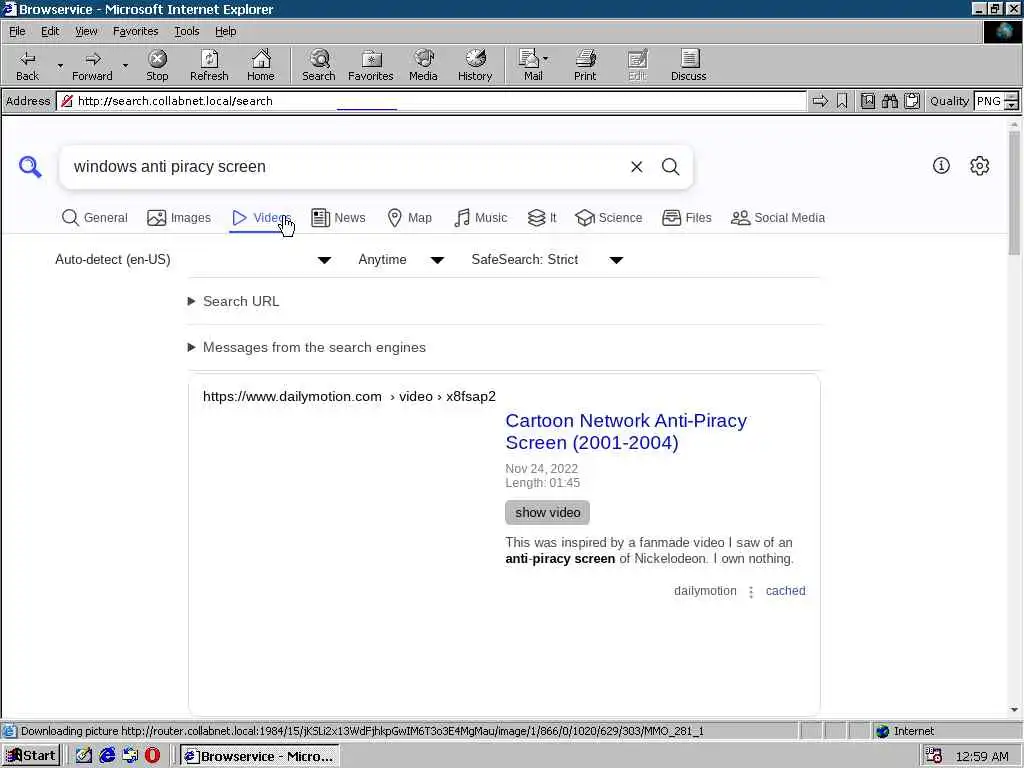1024x768 pixels.
Task: Click the Go arrow beside the address bar
Action: point(820,101)
